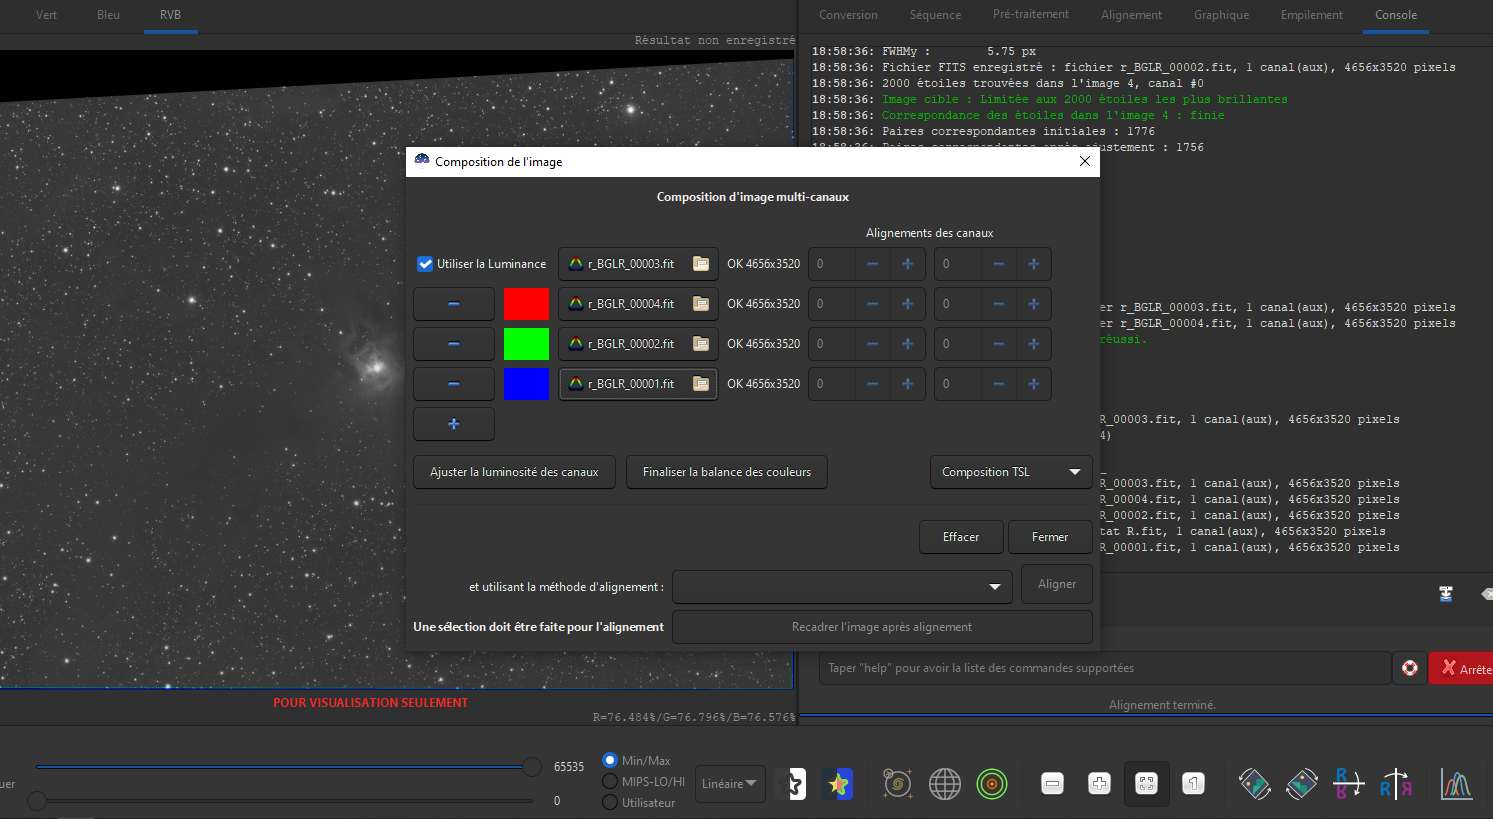The width and height of the screenshot is (1493, 819).
Task: Open the Composition TSL dropdown
Action: [1011, 472]
